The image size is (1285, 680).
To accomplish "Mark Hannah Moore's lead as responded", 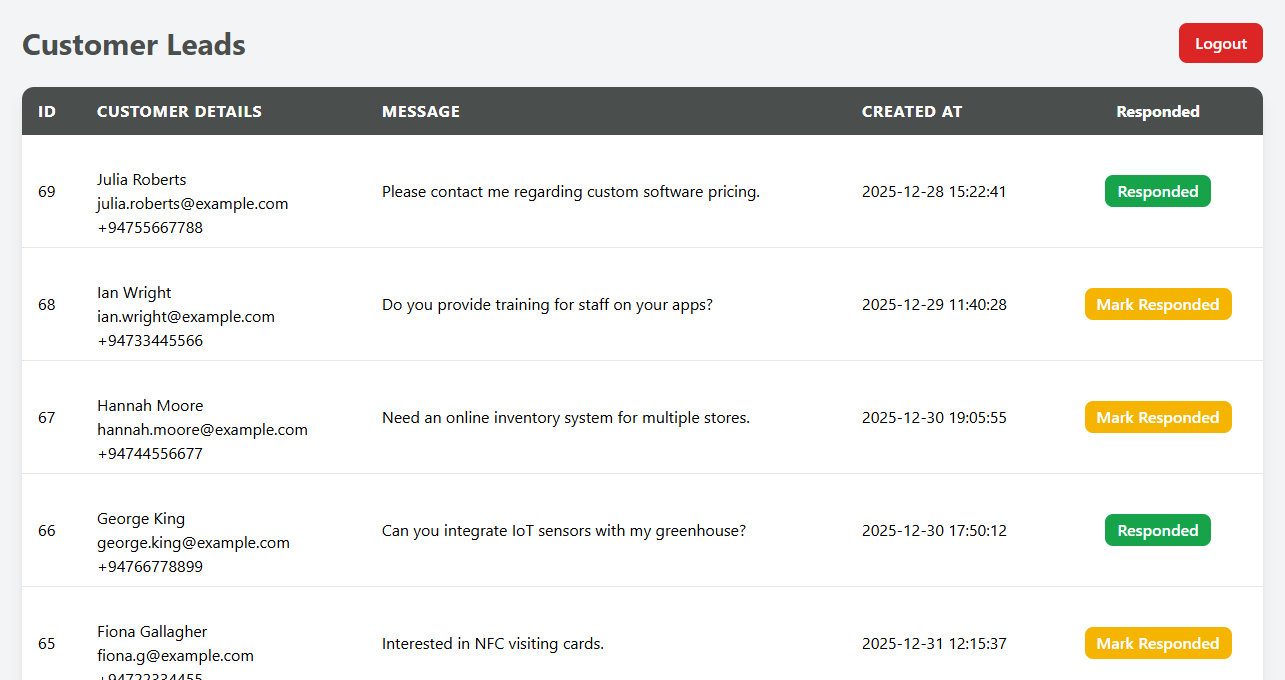I will click(x=1158, y=418).
